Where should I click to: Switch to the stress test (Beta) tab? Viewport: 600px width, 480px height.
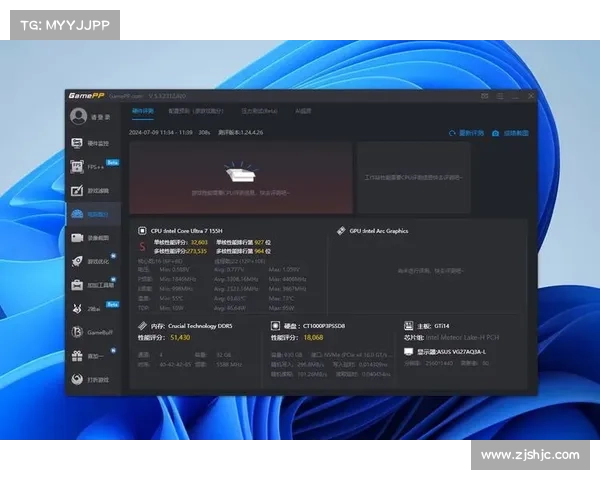[259, 111]
